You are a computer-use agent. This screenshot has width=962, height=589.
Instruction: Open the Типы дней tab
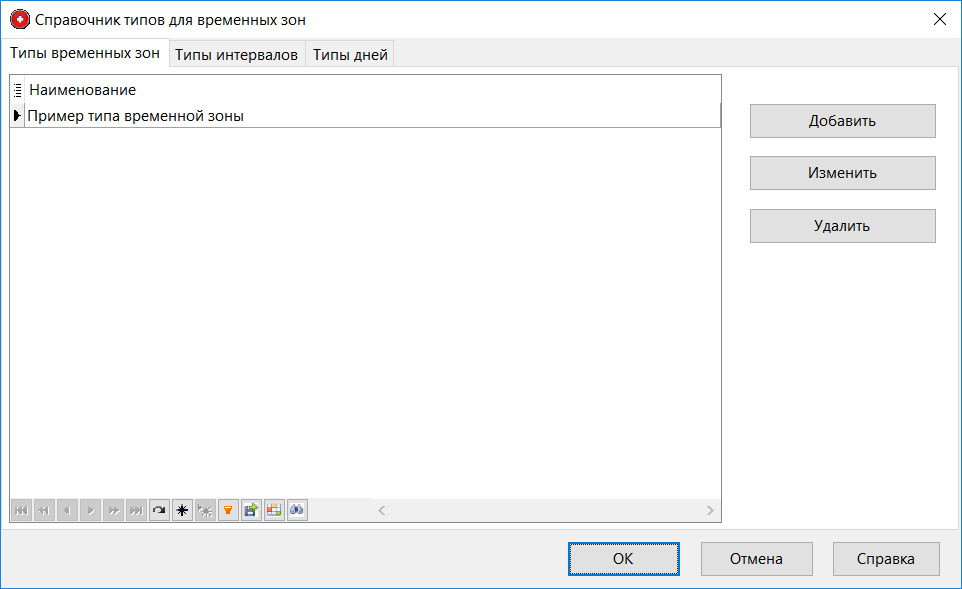350,55
